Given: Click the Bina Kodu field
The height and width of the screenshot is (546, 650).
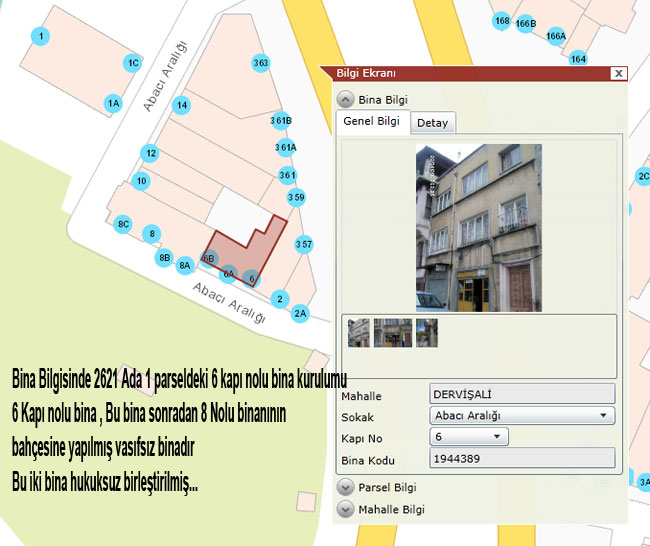Looking at the screenshot, I should 520,460.
